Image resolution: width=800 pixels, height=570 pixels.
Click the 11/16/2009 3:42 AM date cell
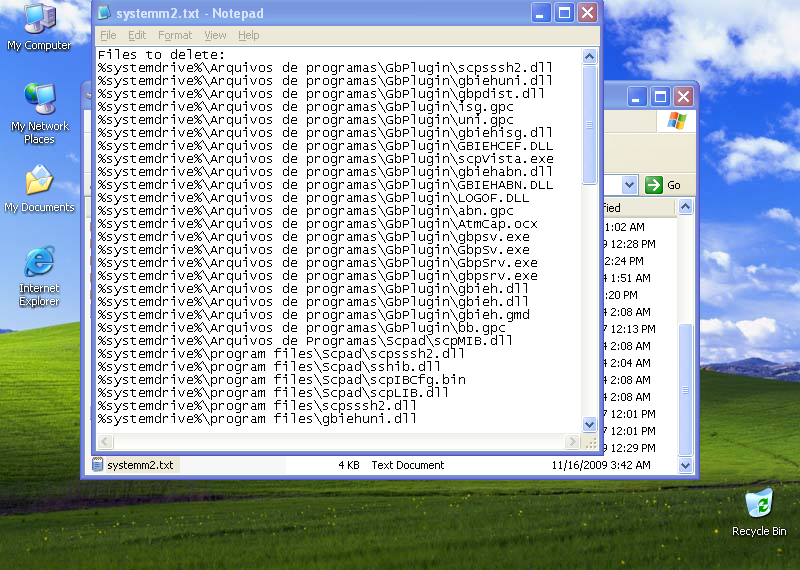601,465
